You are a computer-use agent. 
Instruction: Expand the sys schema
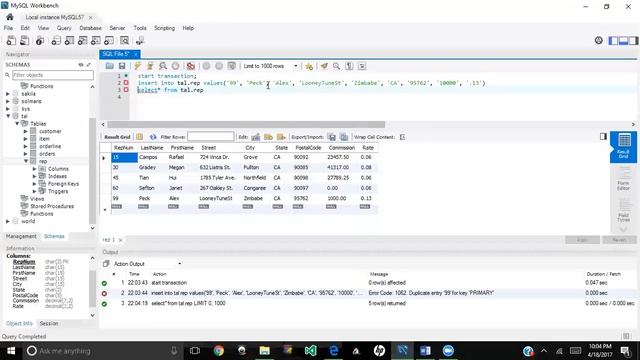pyautogui.click(x=7, y=109)
